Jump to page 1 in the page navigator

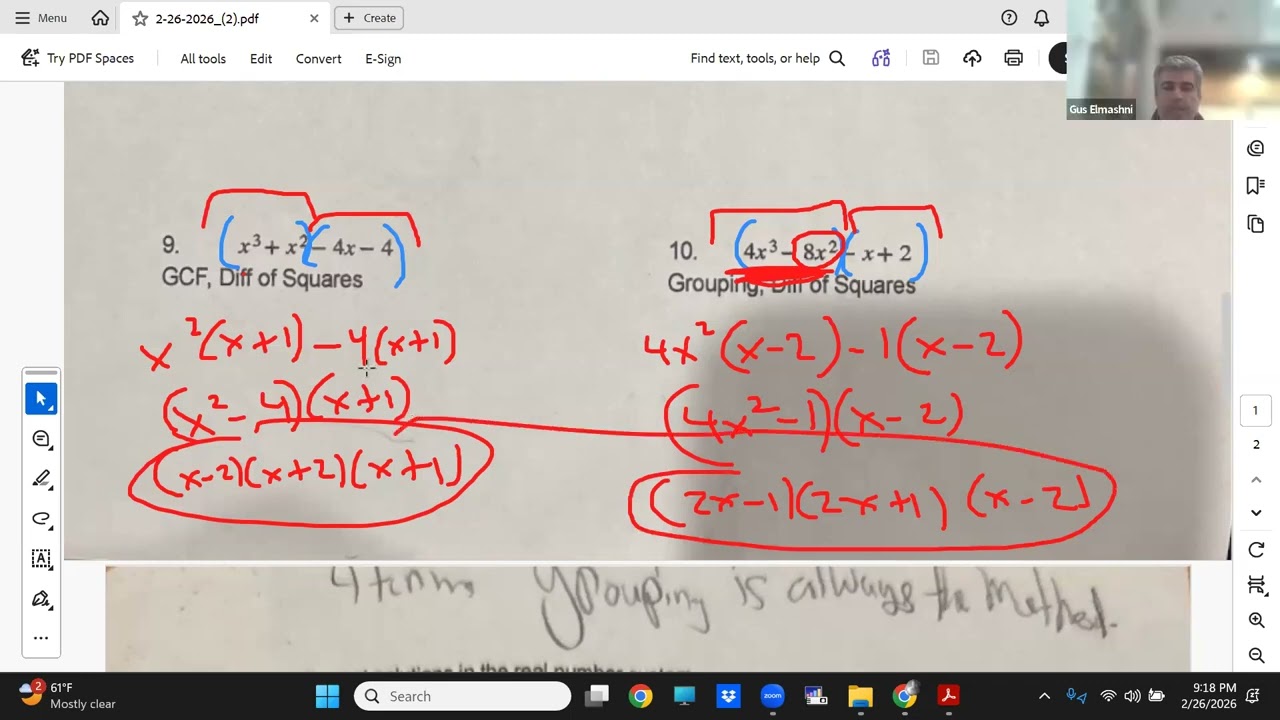pos(1256,410)
